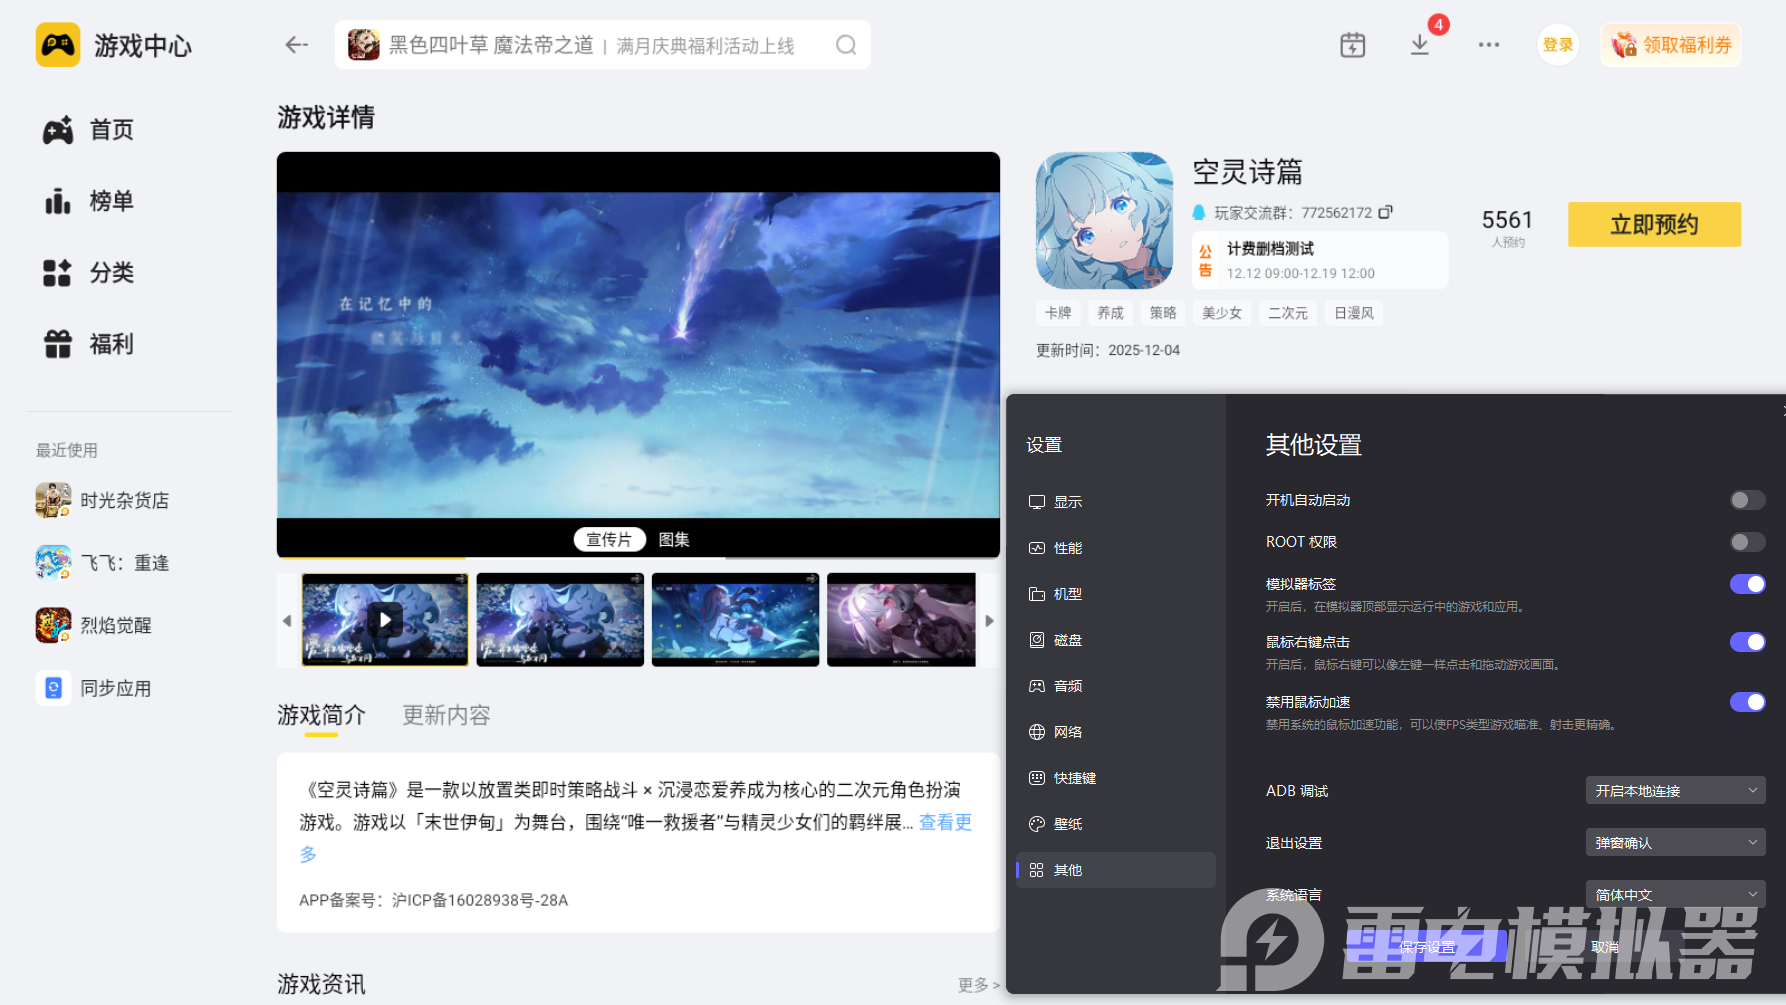This screenshot has width=1786, height=1005.
Task: Open the 音频 settings section
Action: click(x=1067, y=685)
